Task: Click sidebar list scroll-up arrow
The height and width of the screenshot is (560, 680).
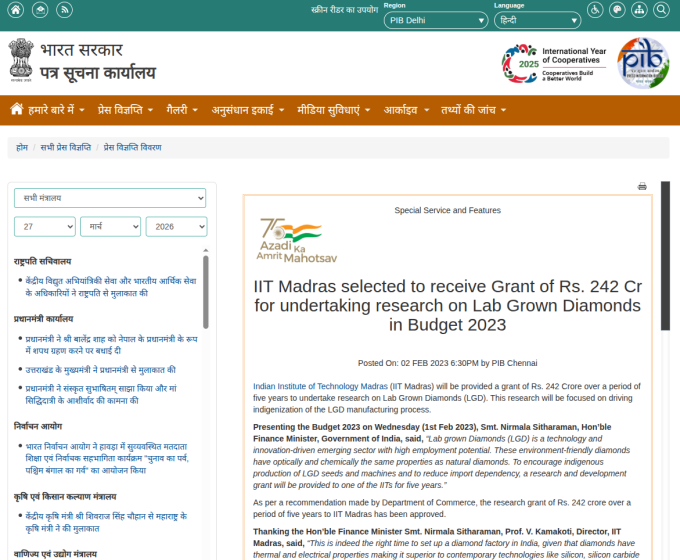Action: pos(206,250)
